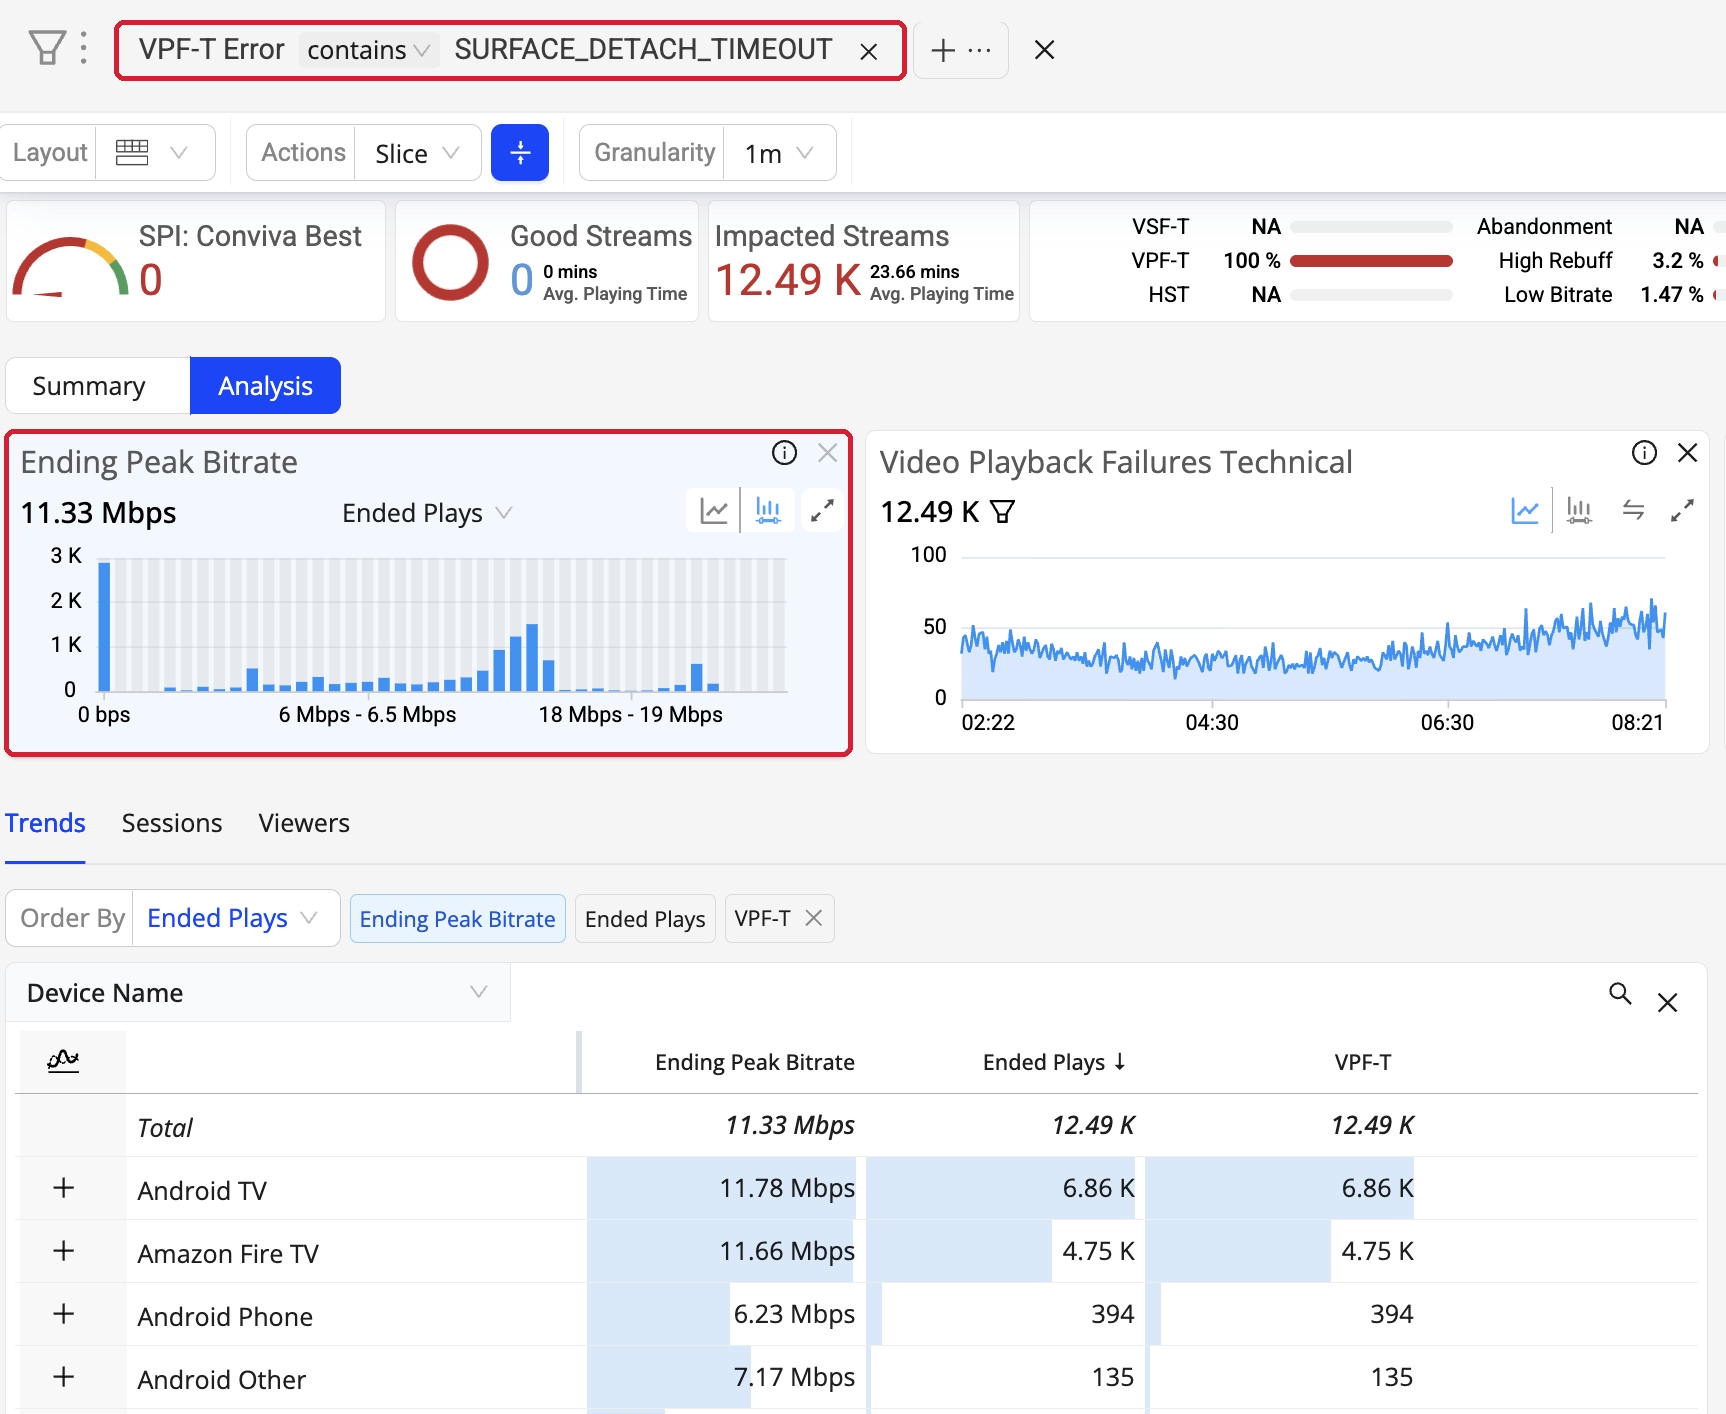The width and height of the screenshot is (1726, 1414).
Task: Expand the Video Playback Failures chart
Action: [x=1682, y=511]
